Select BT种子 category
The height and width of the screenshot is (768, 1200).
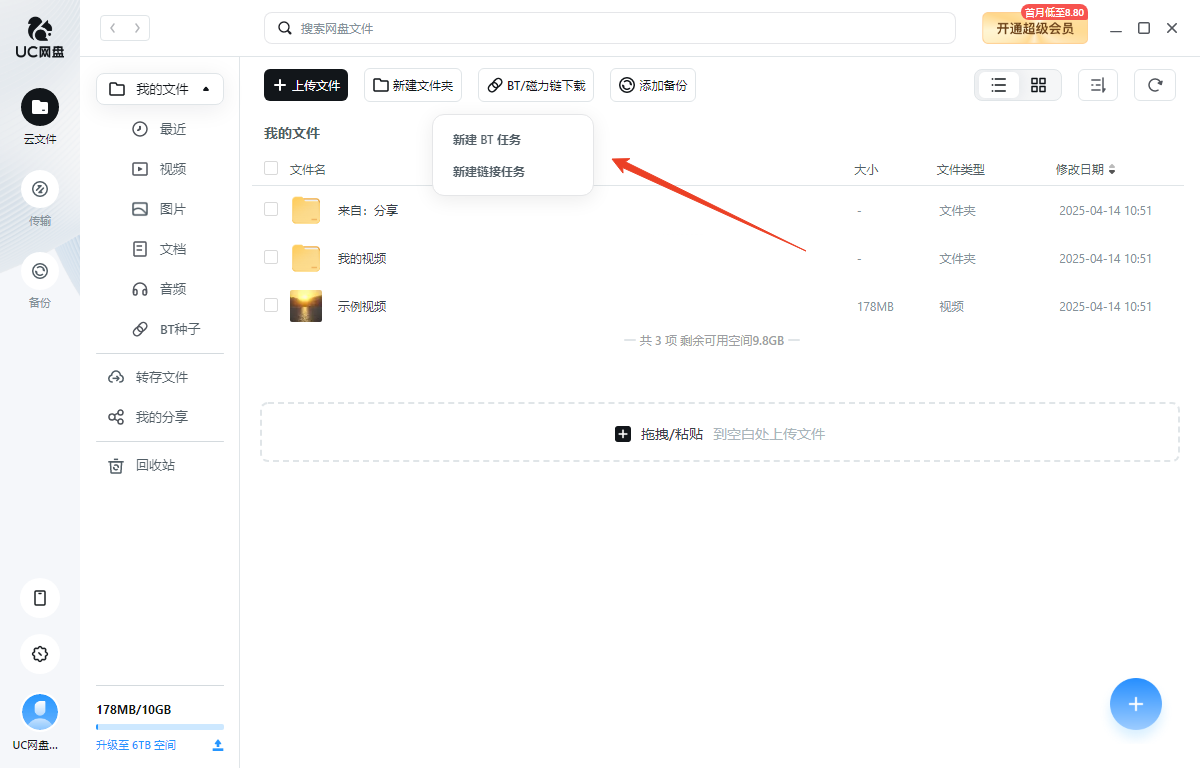pyautogui.click(x=167, y=329)
